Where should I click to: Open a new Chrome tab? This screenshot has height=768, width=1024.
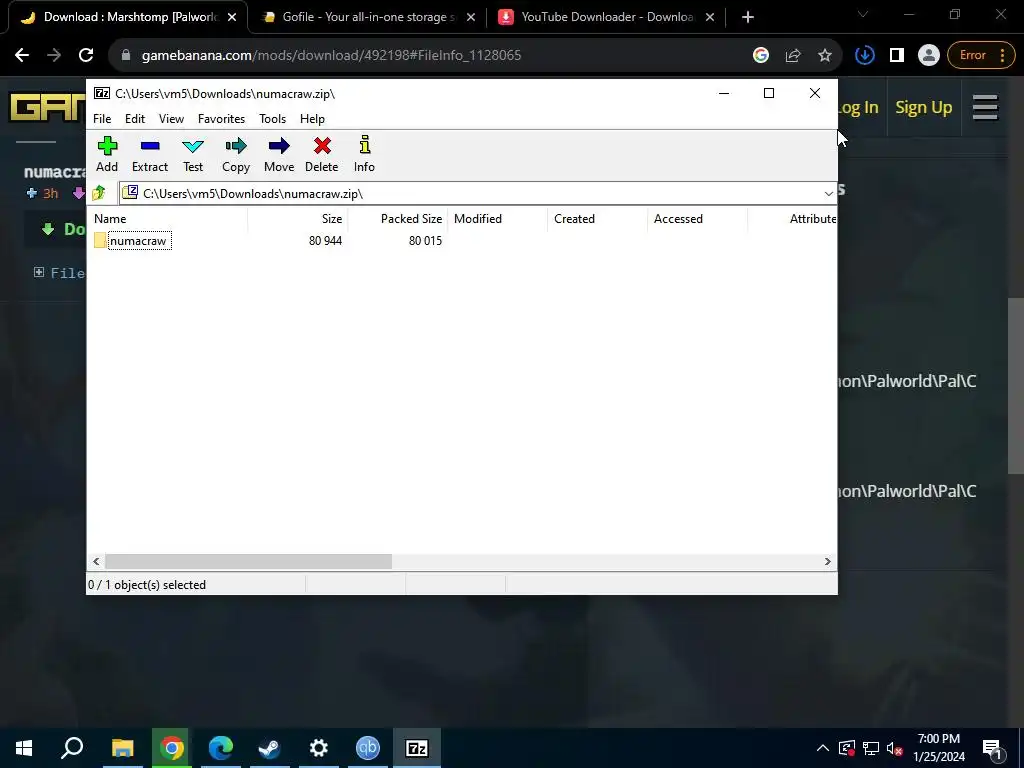tap(748, 17)
